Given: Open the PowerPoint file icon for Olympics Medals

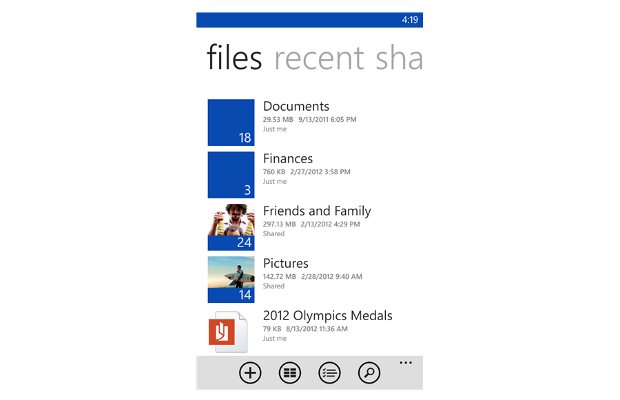Looking at the screenshot, I should [x=228, y=332].
